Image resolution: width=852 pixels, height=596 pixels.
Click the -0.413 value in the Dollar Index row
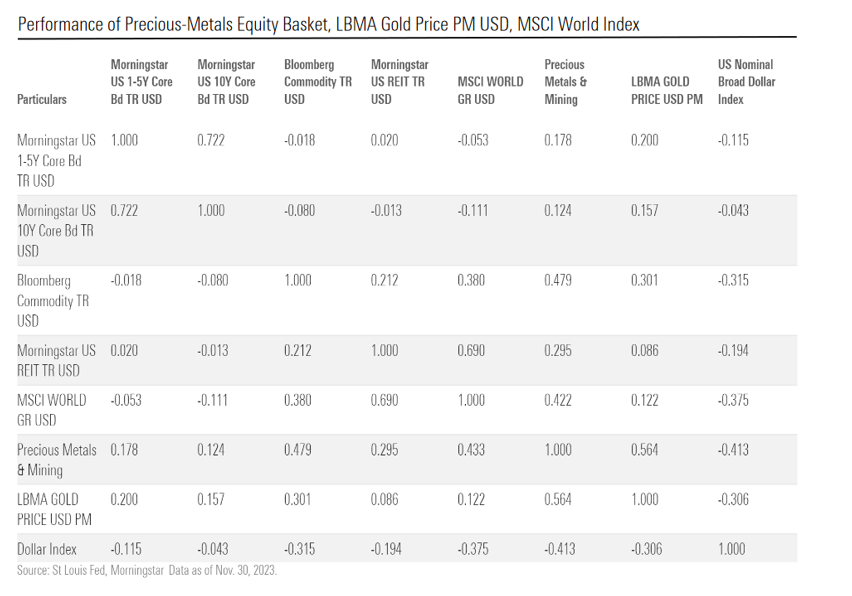coord(560,548)
